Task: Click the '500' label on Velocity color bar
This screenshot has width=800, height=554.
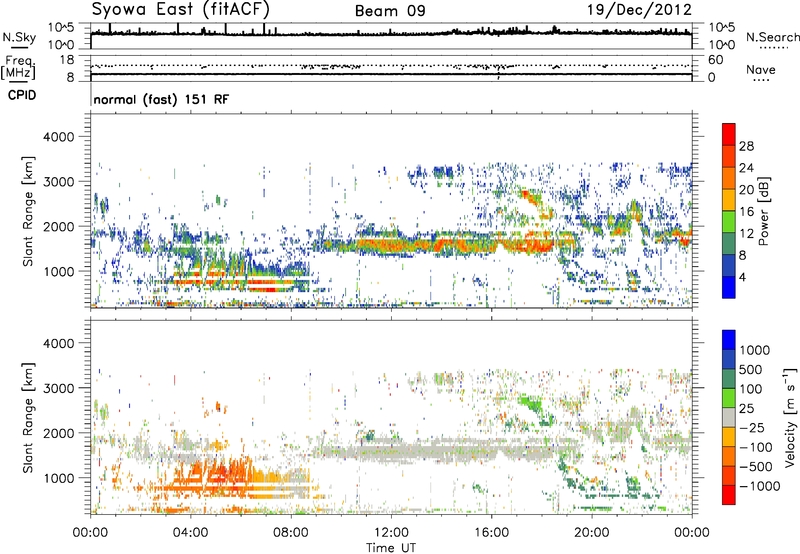Action: [753, 370]
